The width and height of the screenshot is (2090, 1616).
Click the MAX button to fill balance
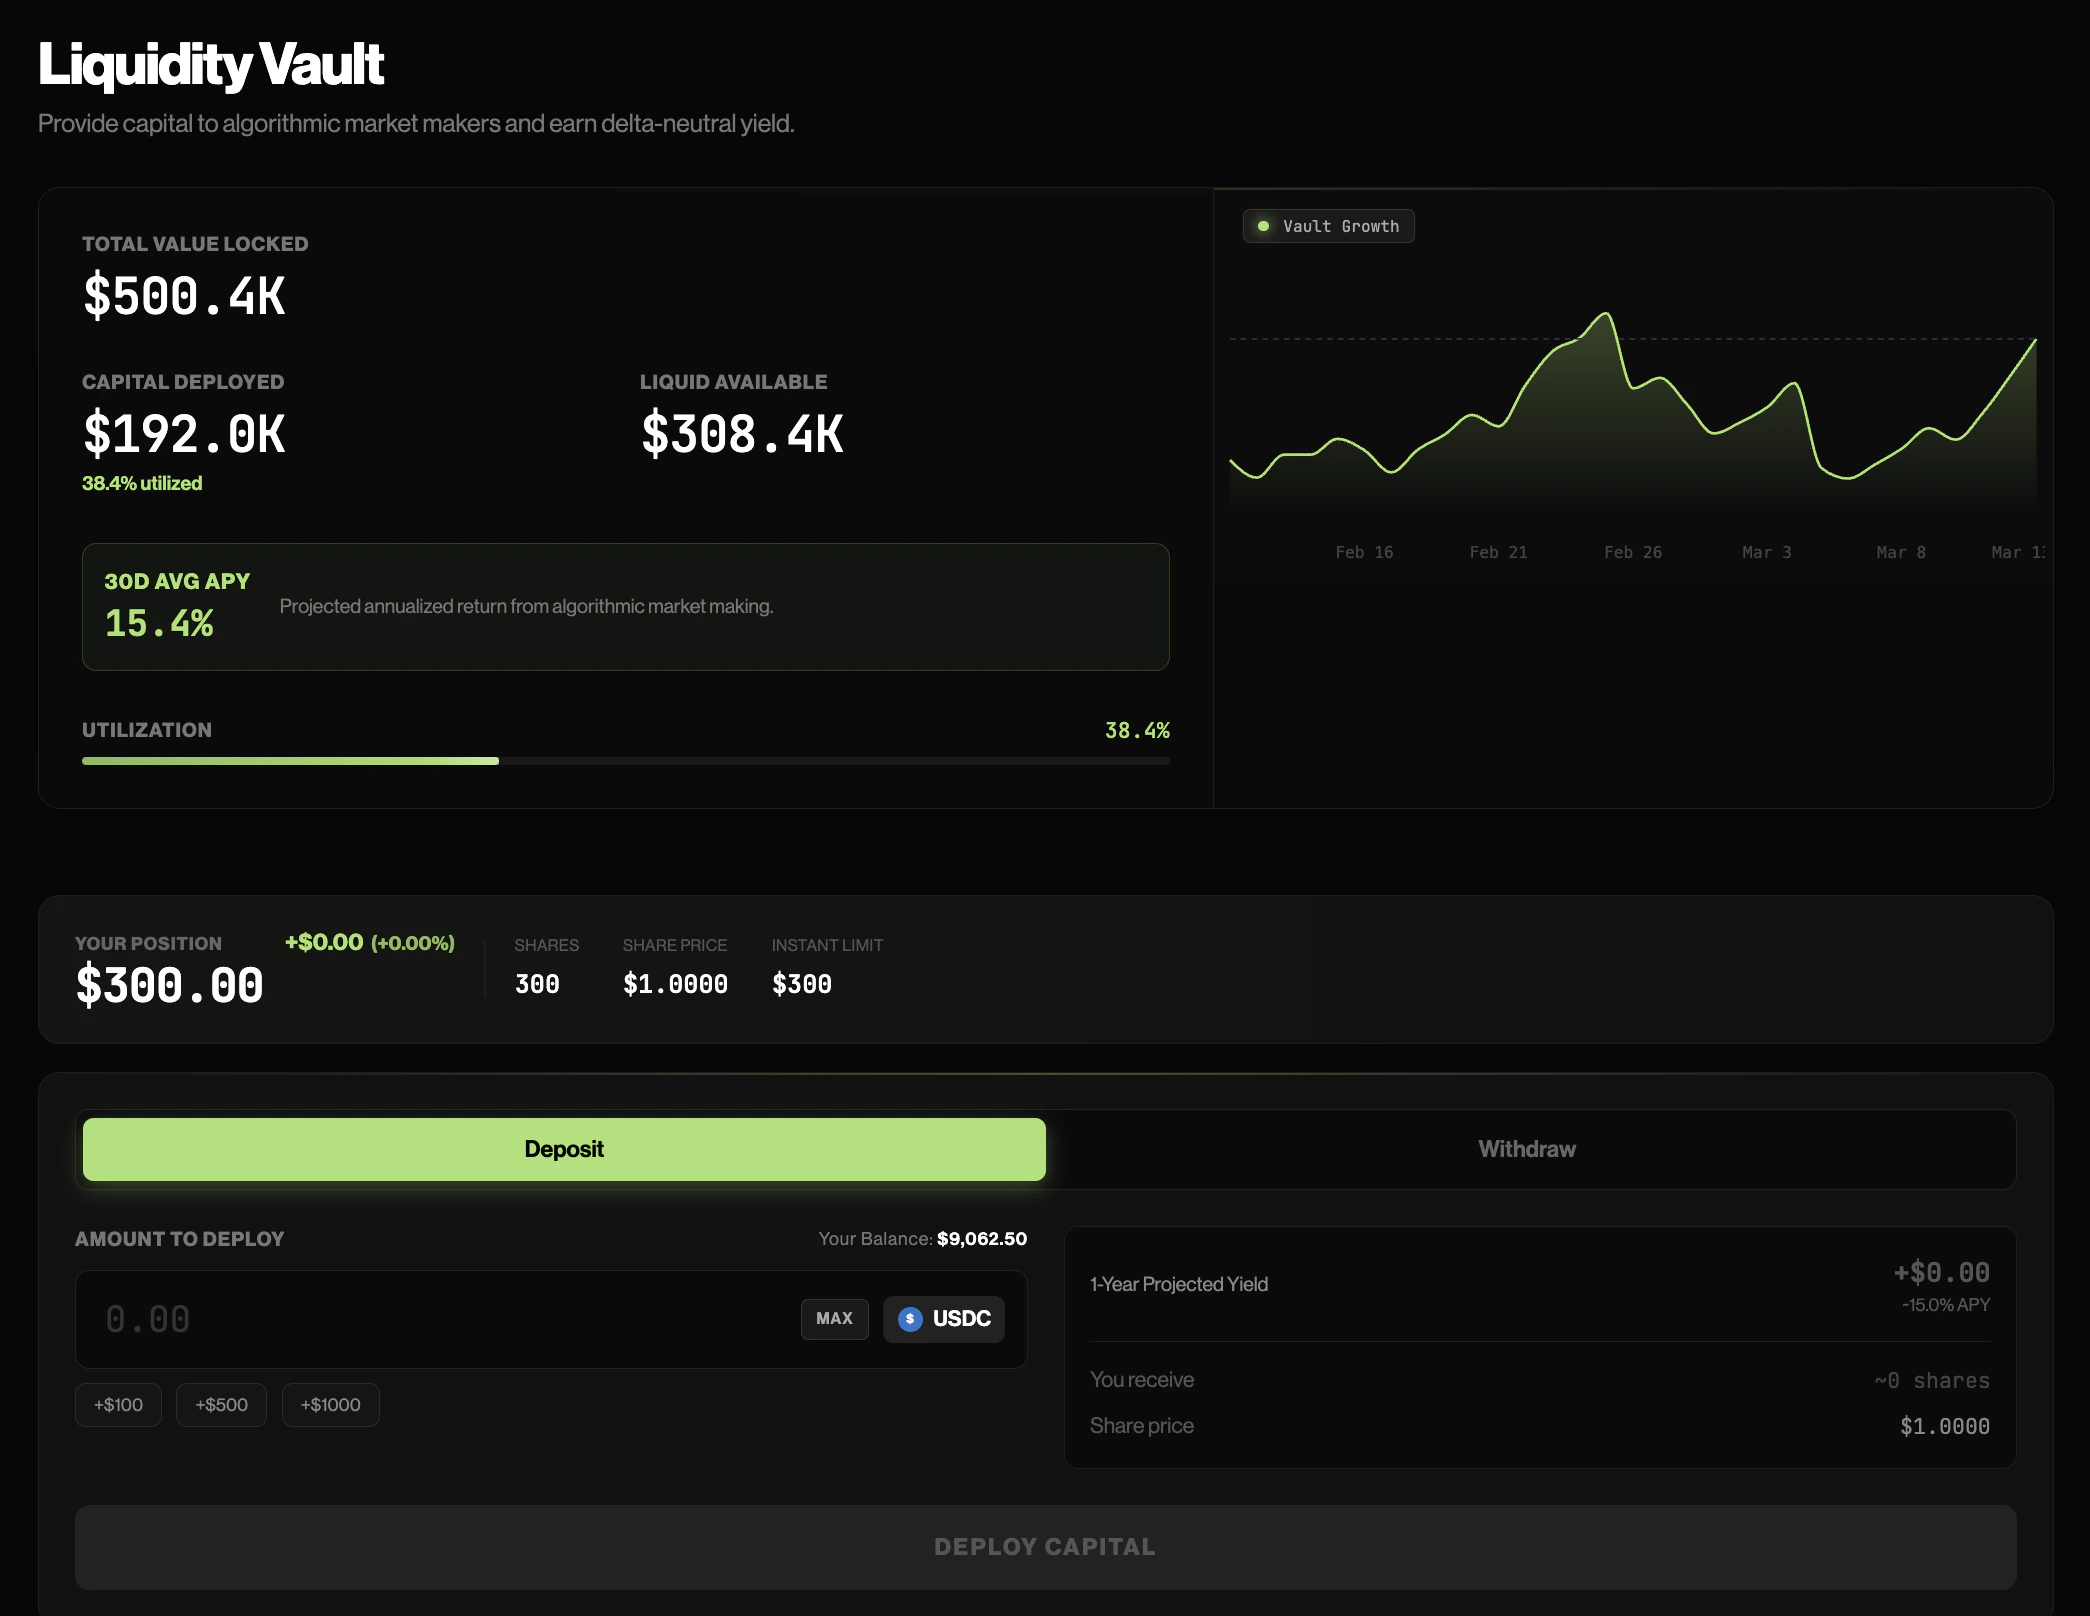pyautogui.click(x=834, y=1319)
